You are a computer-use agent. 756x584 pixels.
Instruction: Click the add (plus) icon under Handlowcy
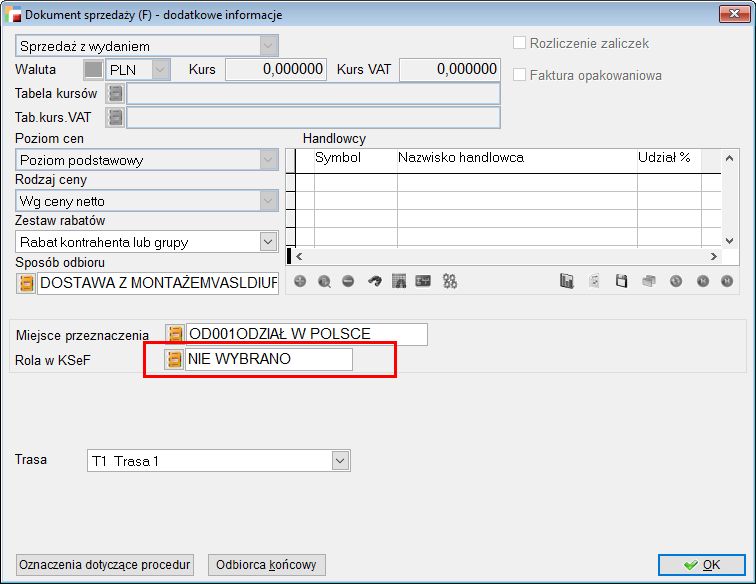[299, 282]
